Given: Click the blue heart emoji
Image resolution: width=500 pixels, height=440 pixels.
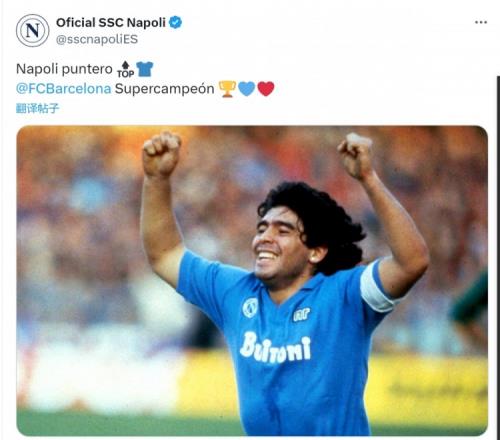Looking at the screenshot, I should pyautogui.click(x=247, y=89).
